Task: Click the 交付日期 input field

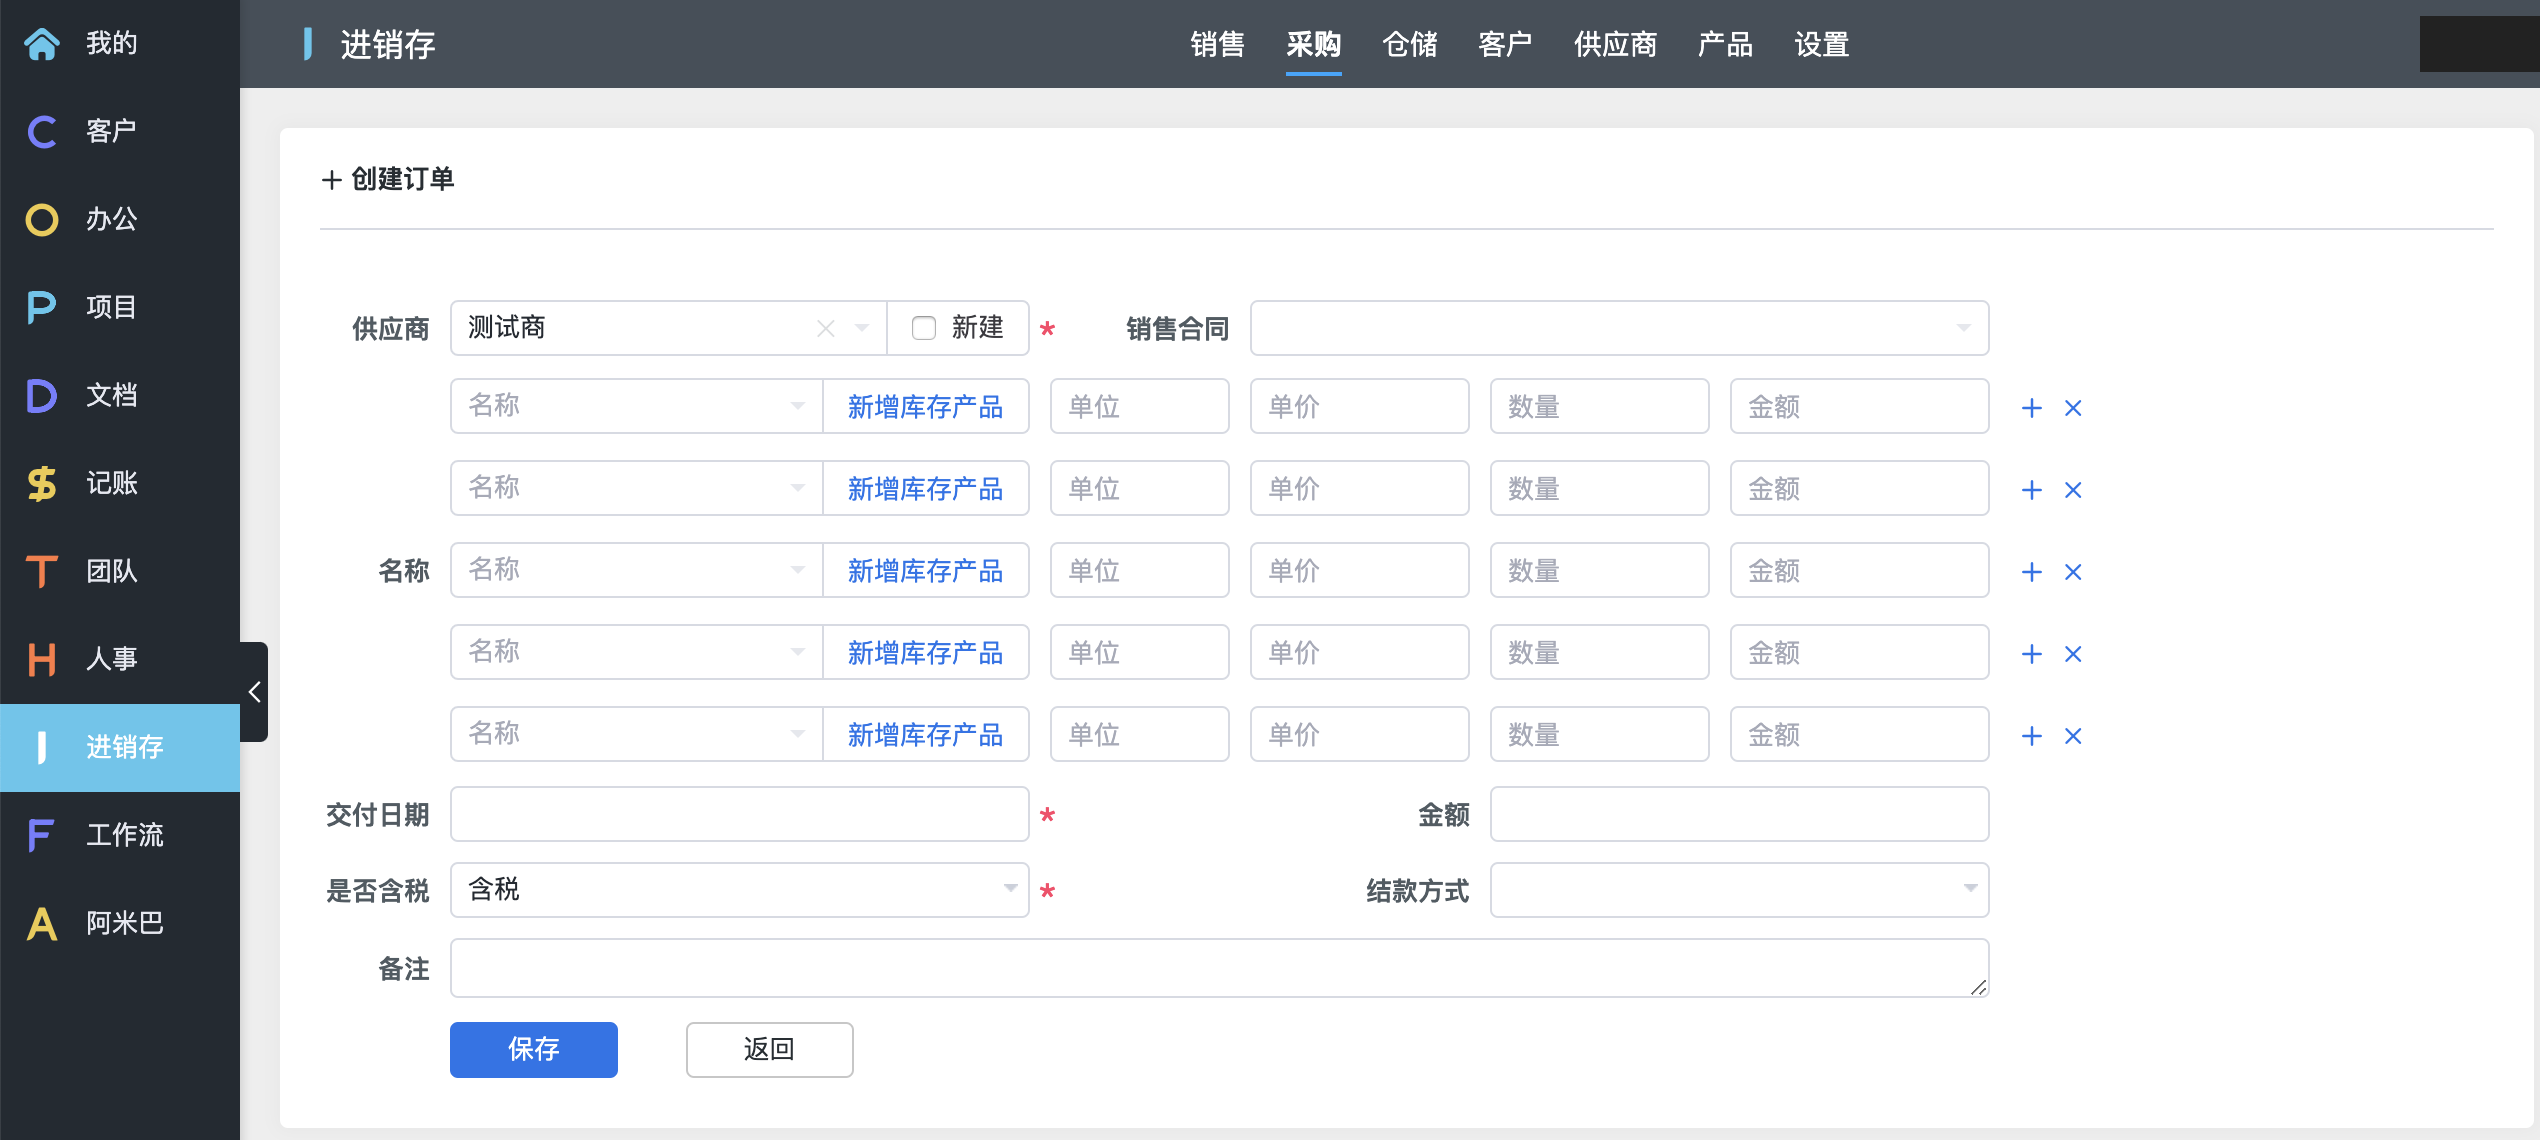Action: coord(739,814)
